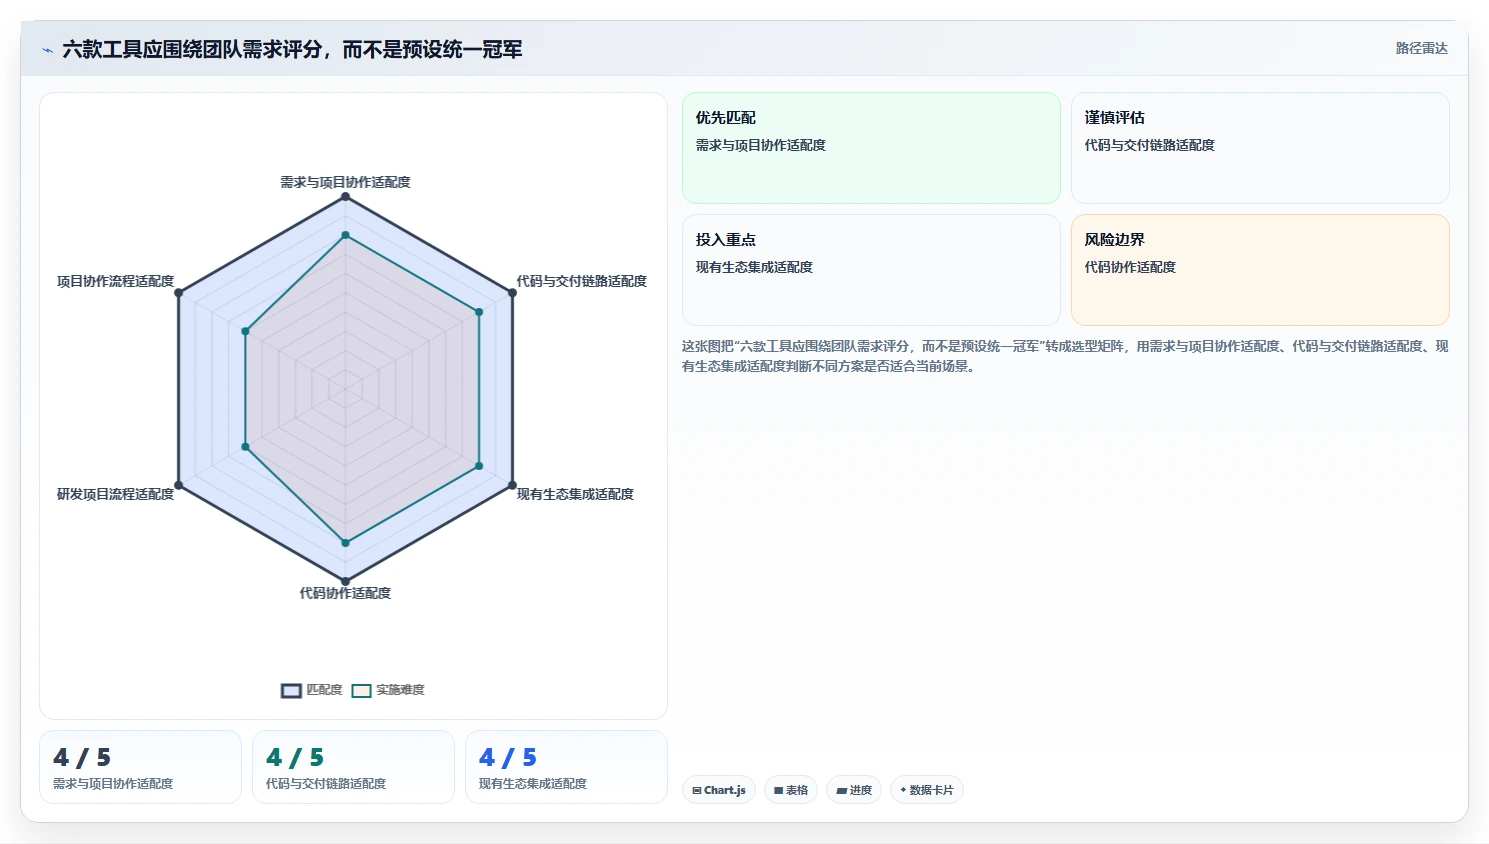The height and width of the screenshot is (844, 1489).
Task: Click teal data point on 代码协作适配度 axis
Action: point(346,543)
